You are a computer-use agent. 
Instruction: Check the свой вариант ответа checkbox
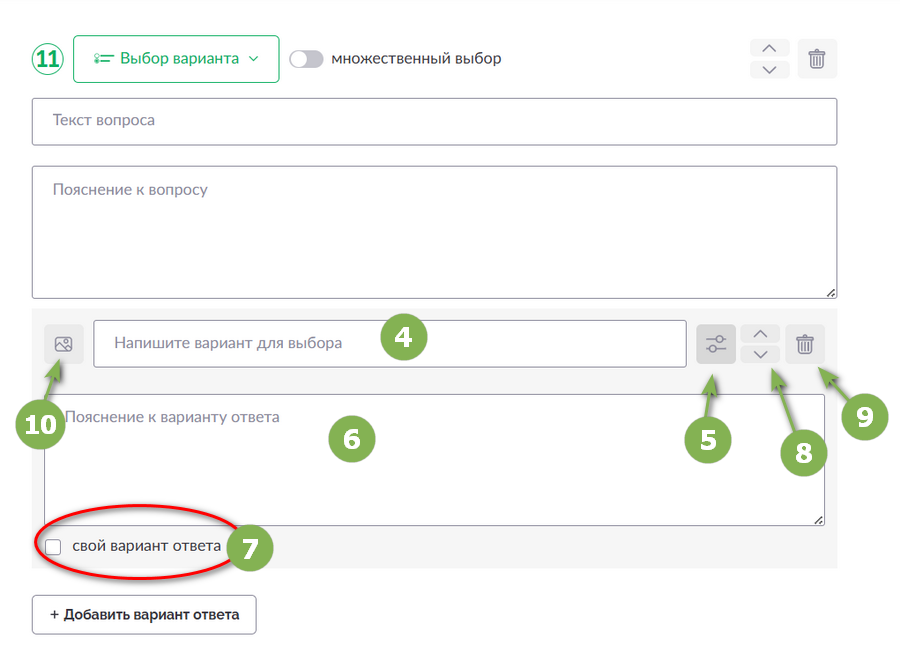53,547
